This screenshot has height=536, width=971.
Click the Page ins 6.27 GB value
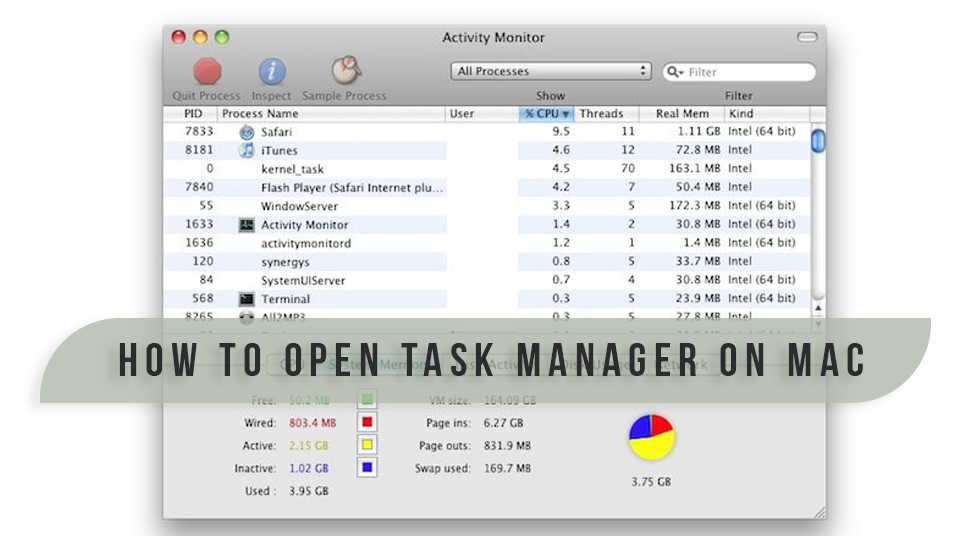coord(503,423)
